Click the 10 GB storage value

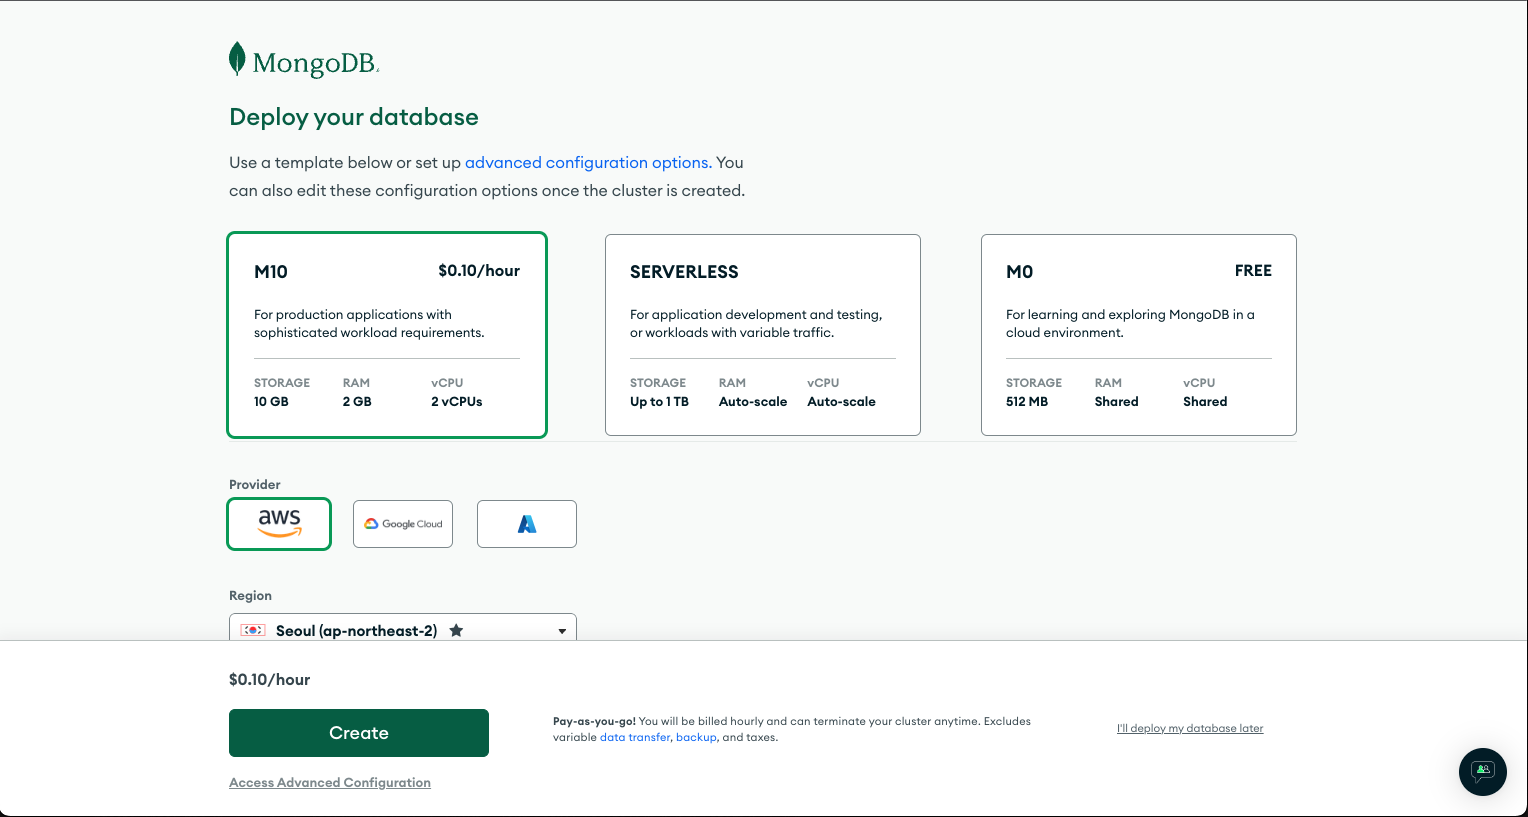click(x=271, y=401)
